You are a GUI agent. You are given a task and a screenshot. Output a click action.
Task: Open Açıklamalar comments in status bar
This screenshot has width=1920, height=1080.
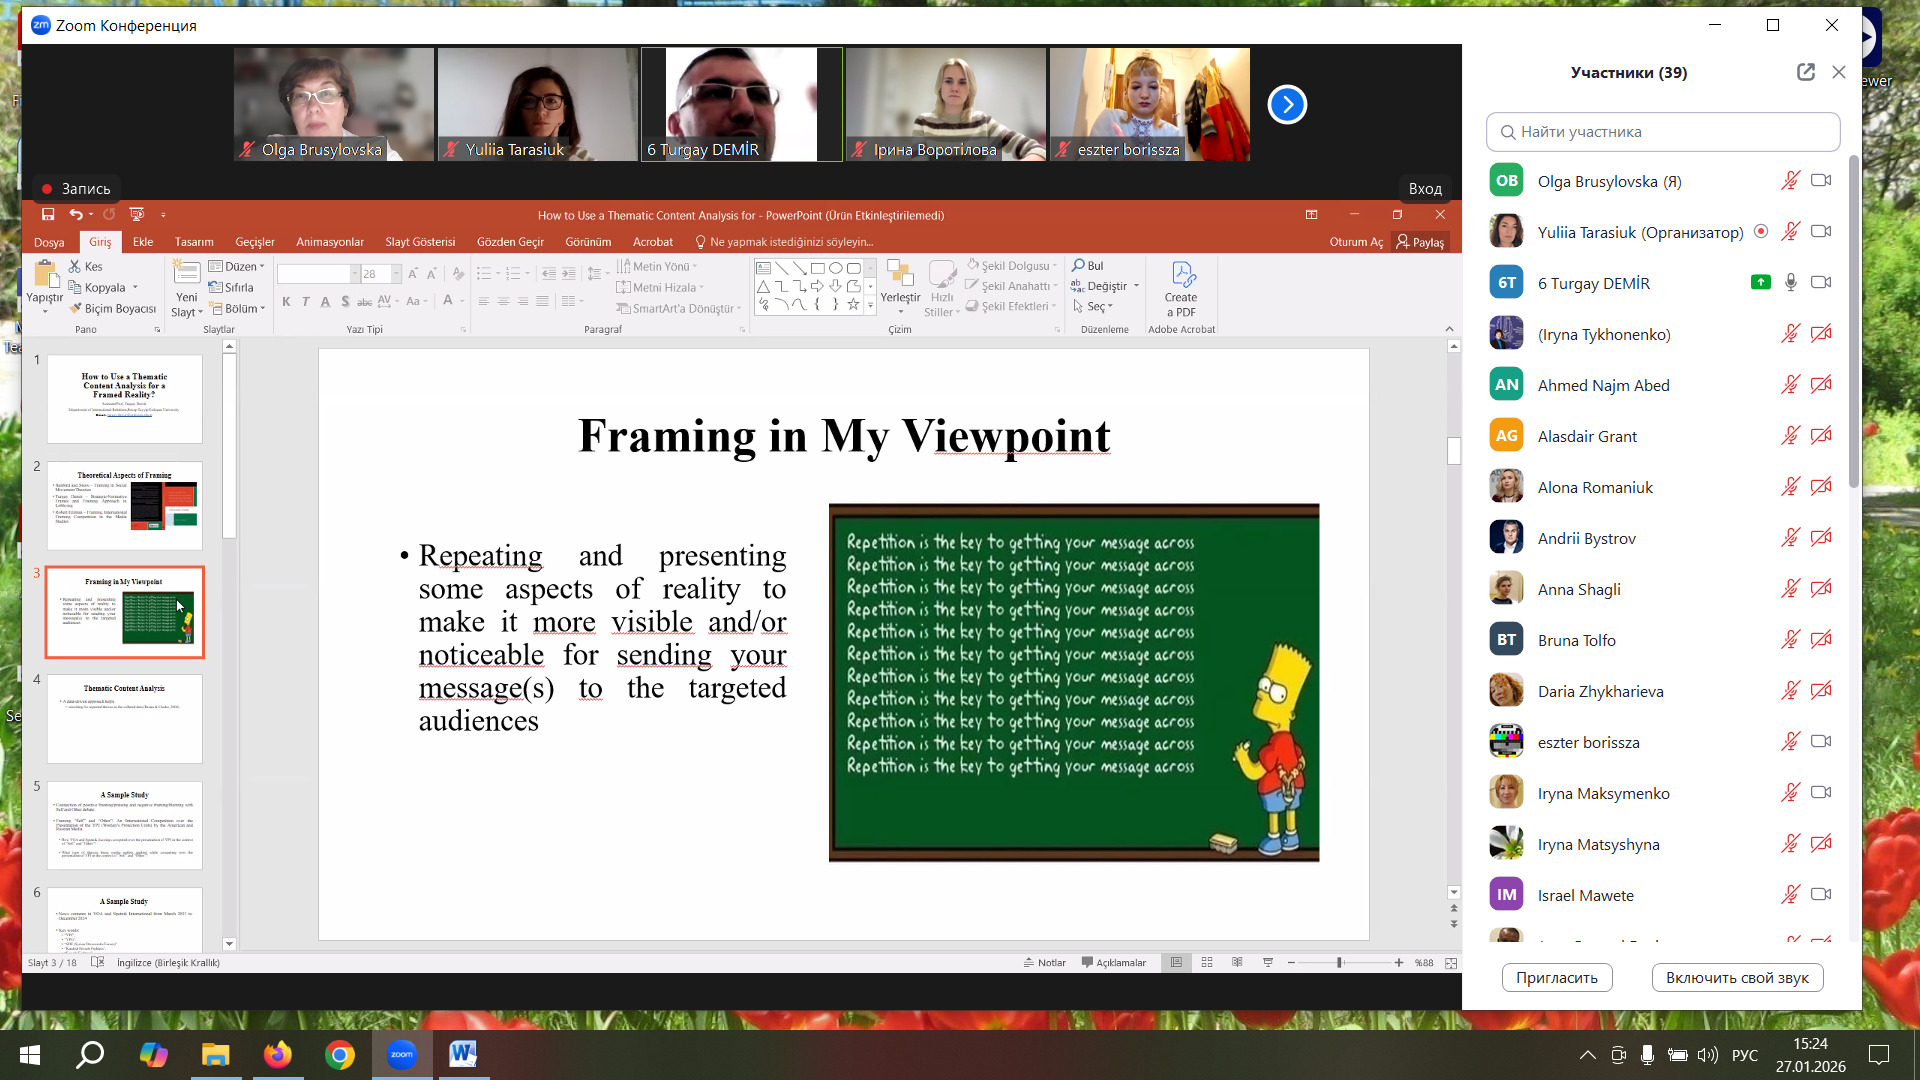[x=1113, y=963]
